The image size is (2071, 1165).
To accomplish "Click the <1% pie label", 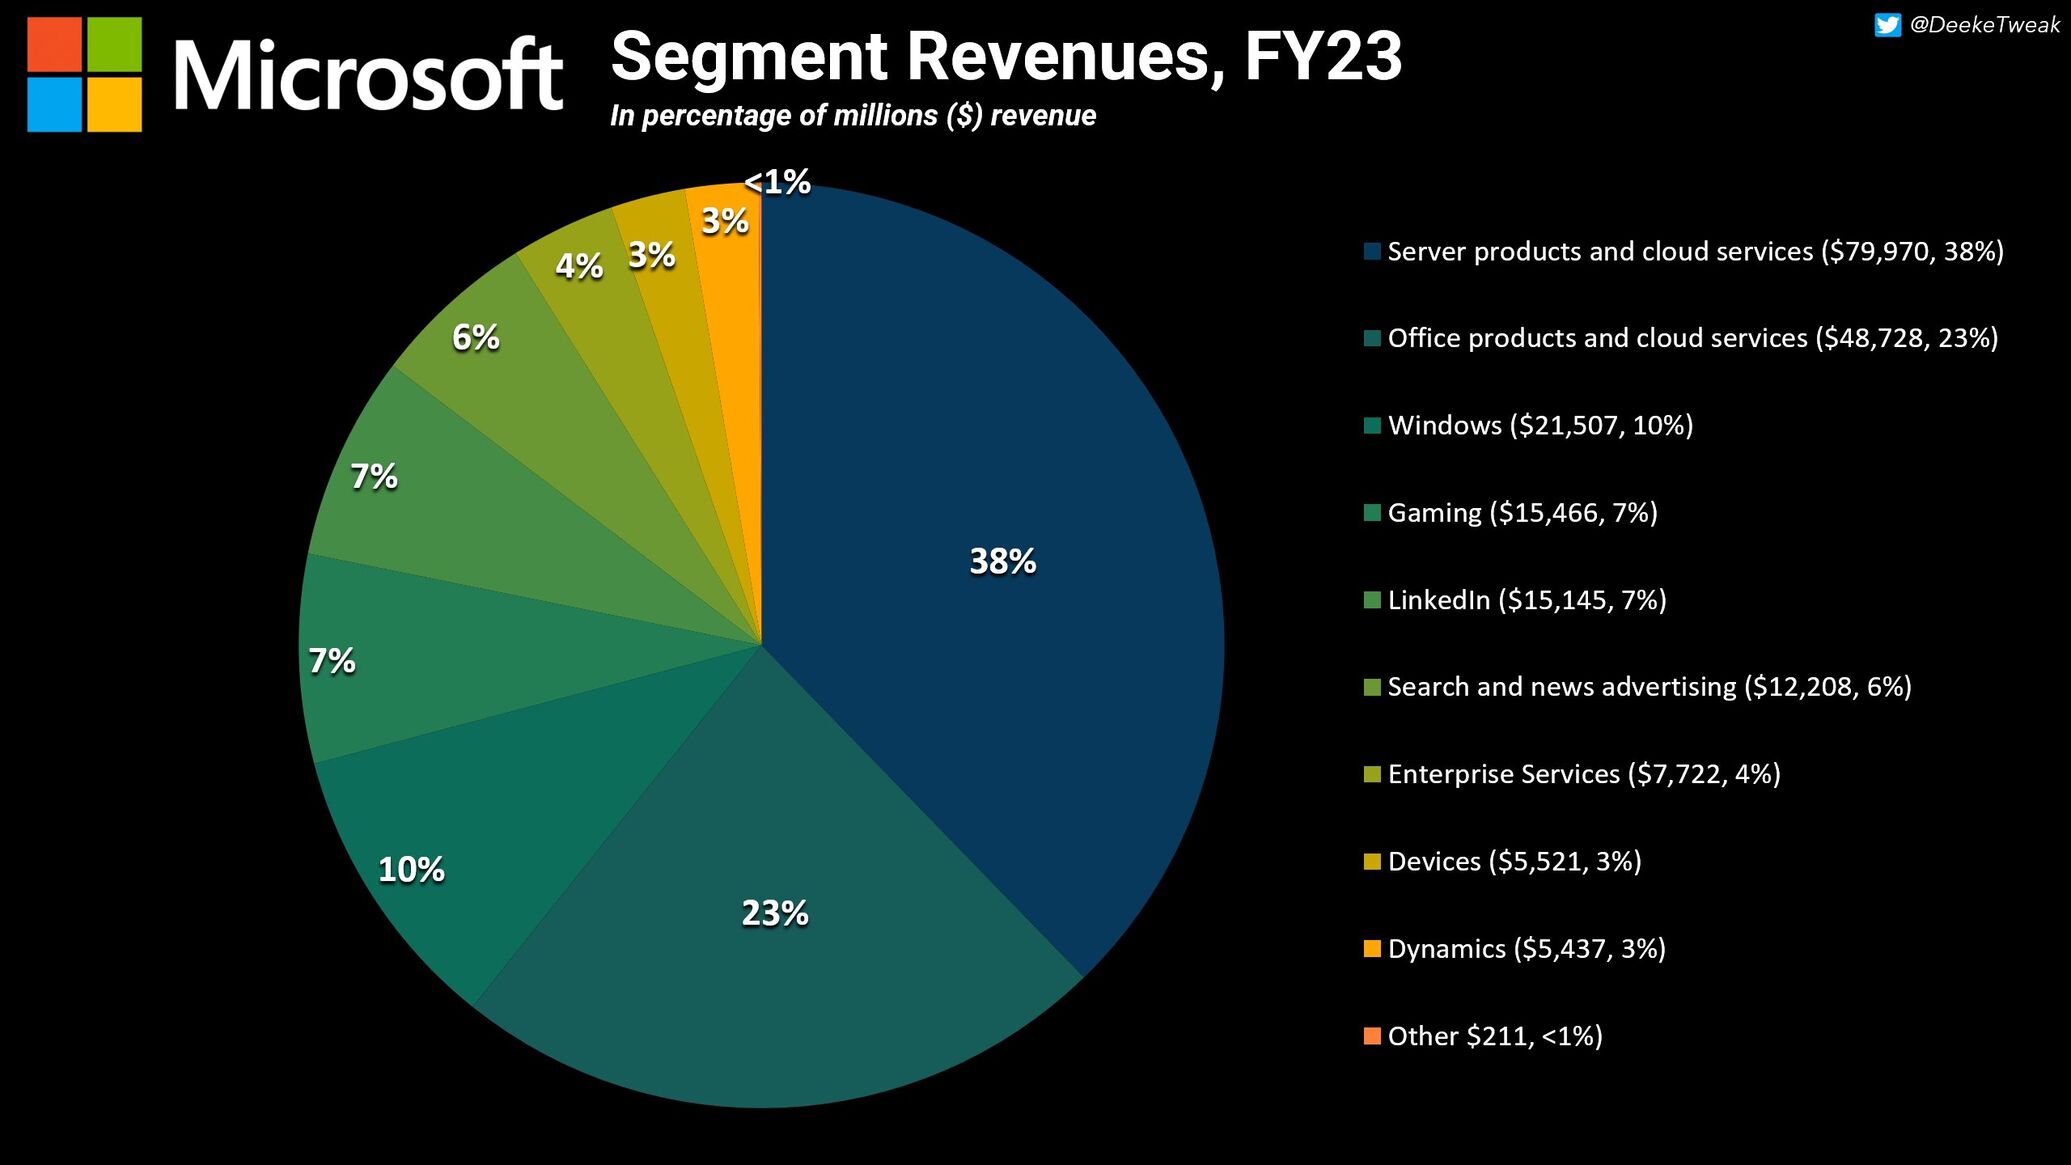I will pyautogui.click(x=778, y=182).
